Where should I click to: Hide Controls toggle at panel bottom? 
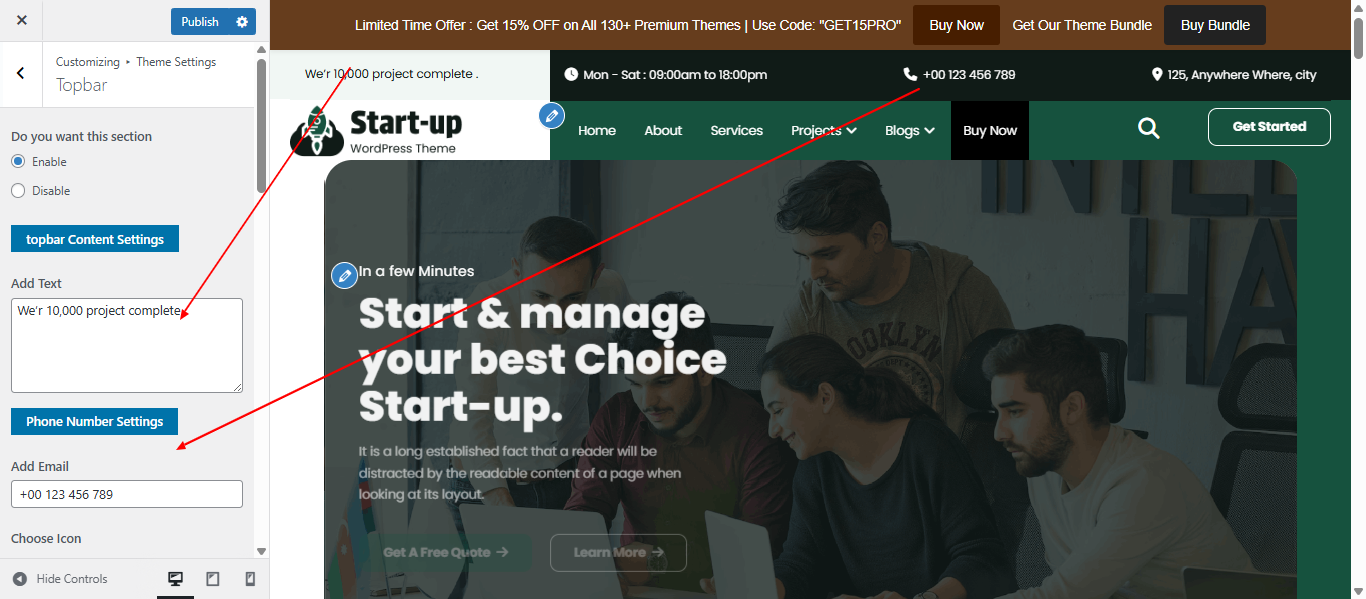click(x=60, y=579)
